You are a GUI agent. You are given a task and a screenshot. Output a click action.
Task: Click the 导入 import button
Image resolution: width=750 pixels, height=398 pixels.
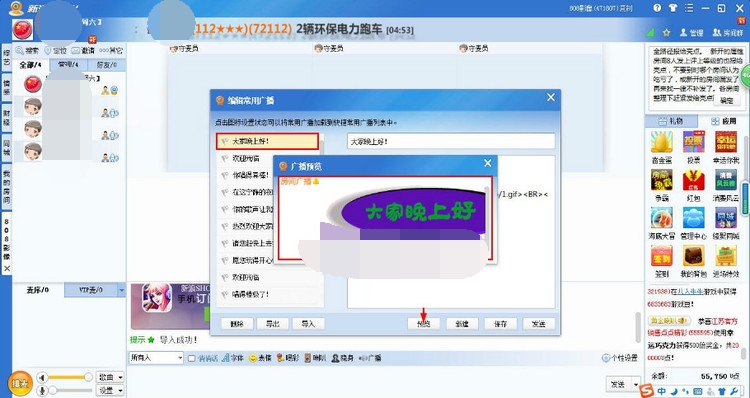point(309,324)
